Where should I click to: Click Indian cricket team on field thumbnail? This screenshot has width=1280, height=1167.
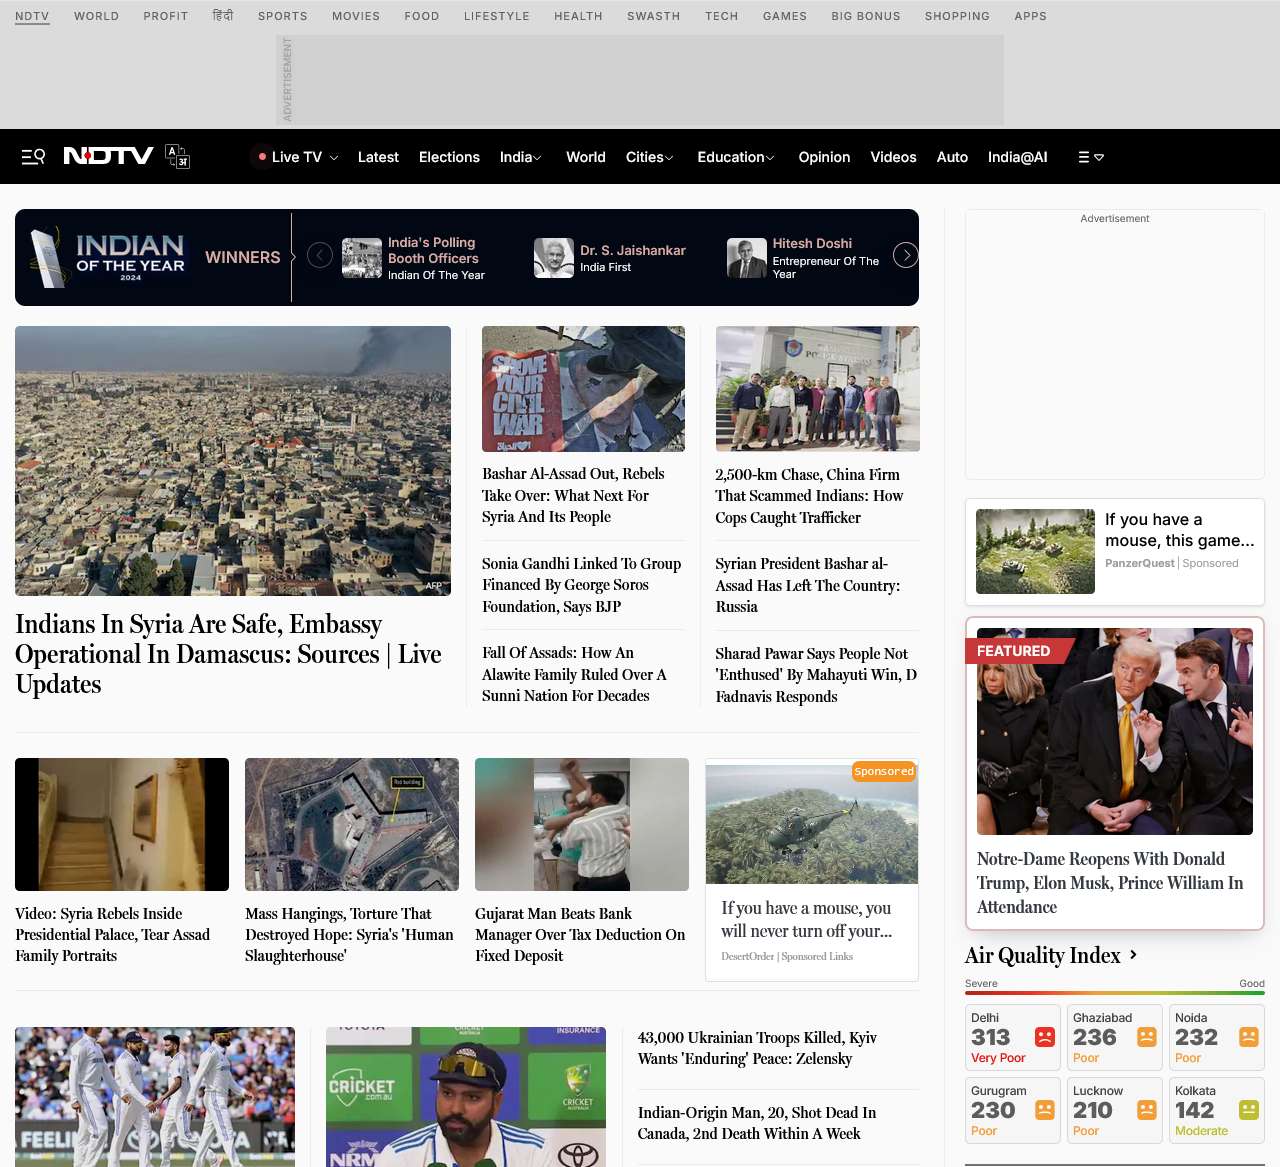[155, 1097]
